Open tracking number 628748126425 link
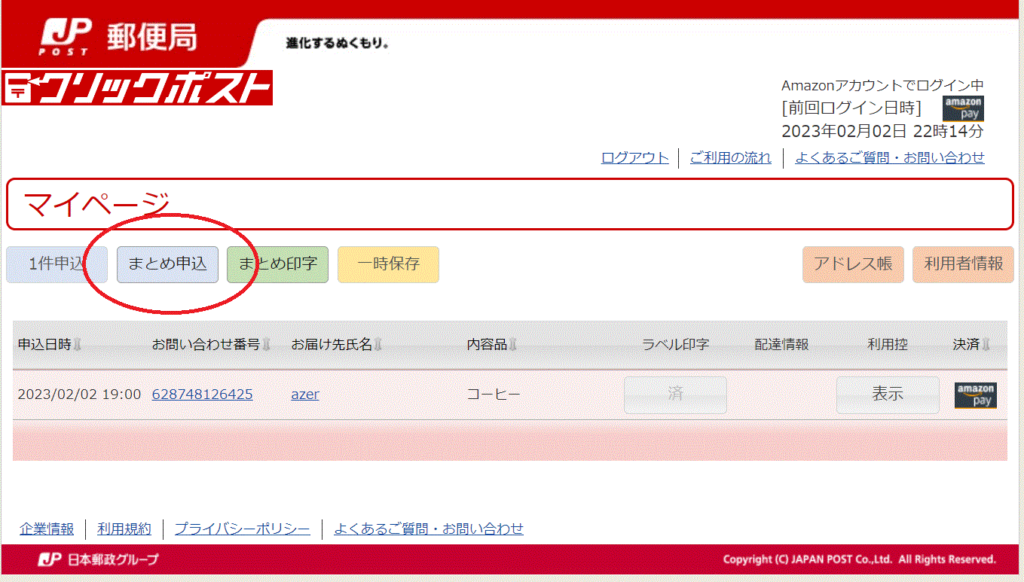 [202, 395]
